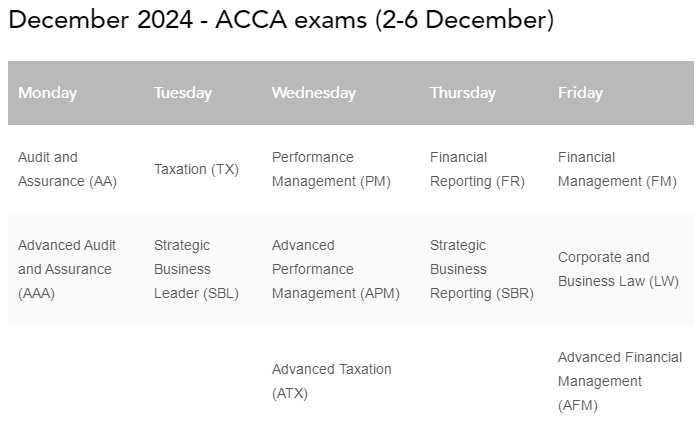This screenshot has width=699, height=425.
Task: Click Financial Reporting (FR) cell
Action: click(472, 169)
